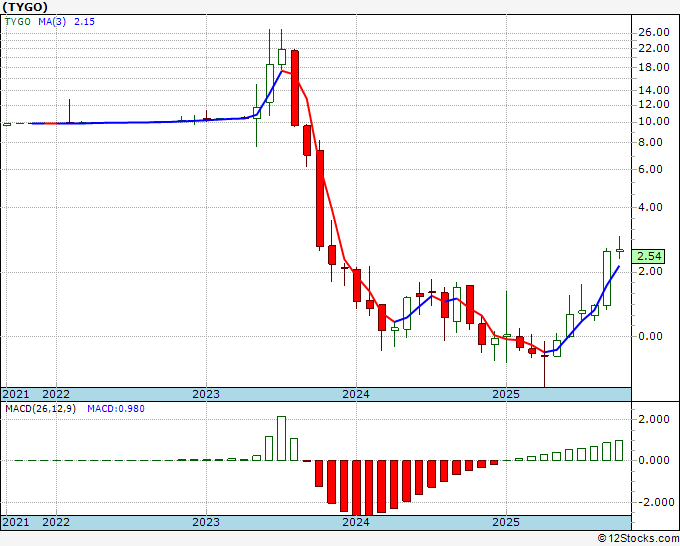
Task: Select the TYGO legend label
Action: (18, 22)
